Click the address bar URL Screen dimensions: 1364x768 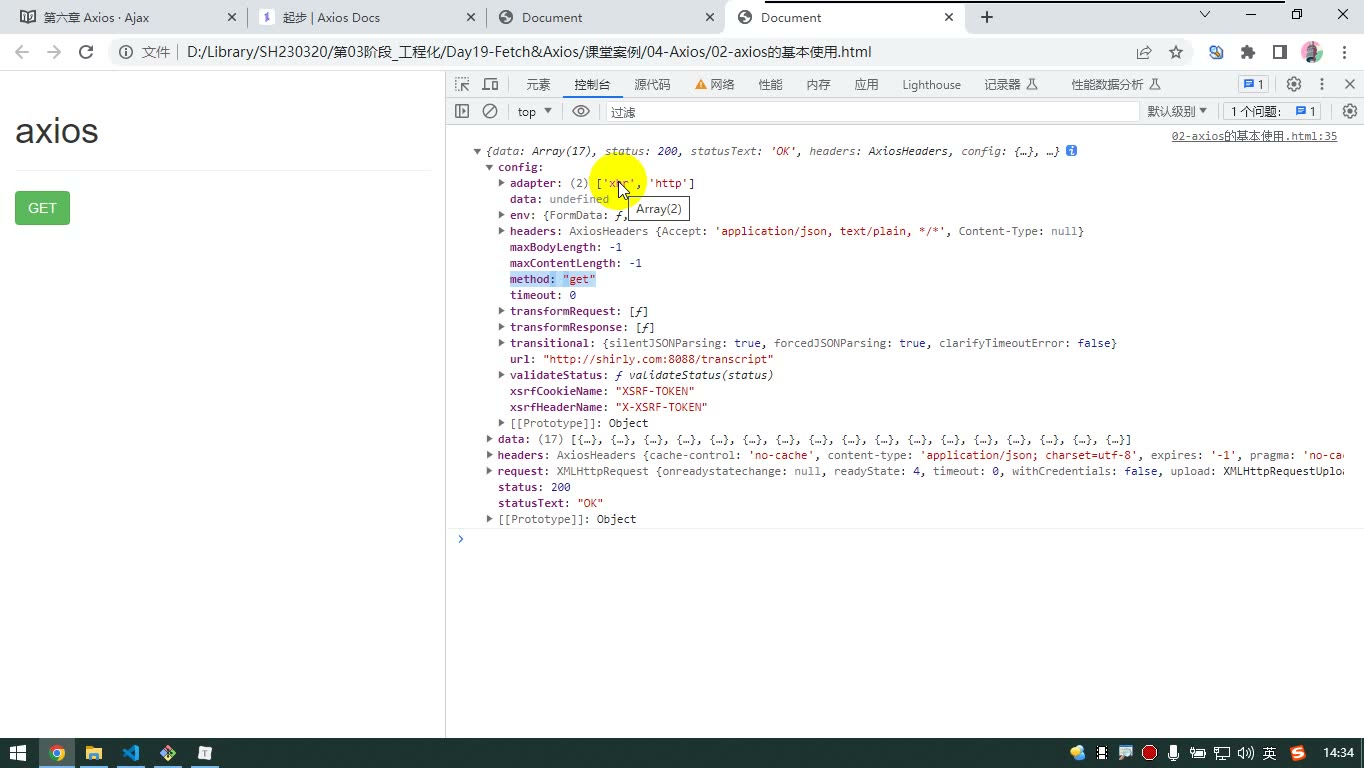[x=529, y=52]
